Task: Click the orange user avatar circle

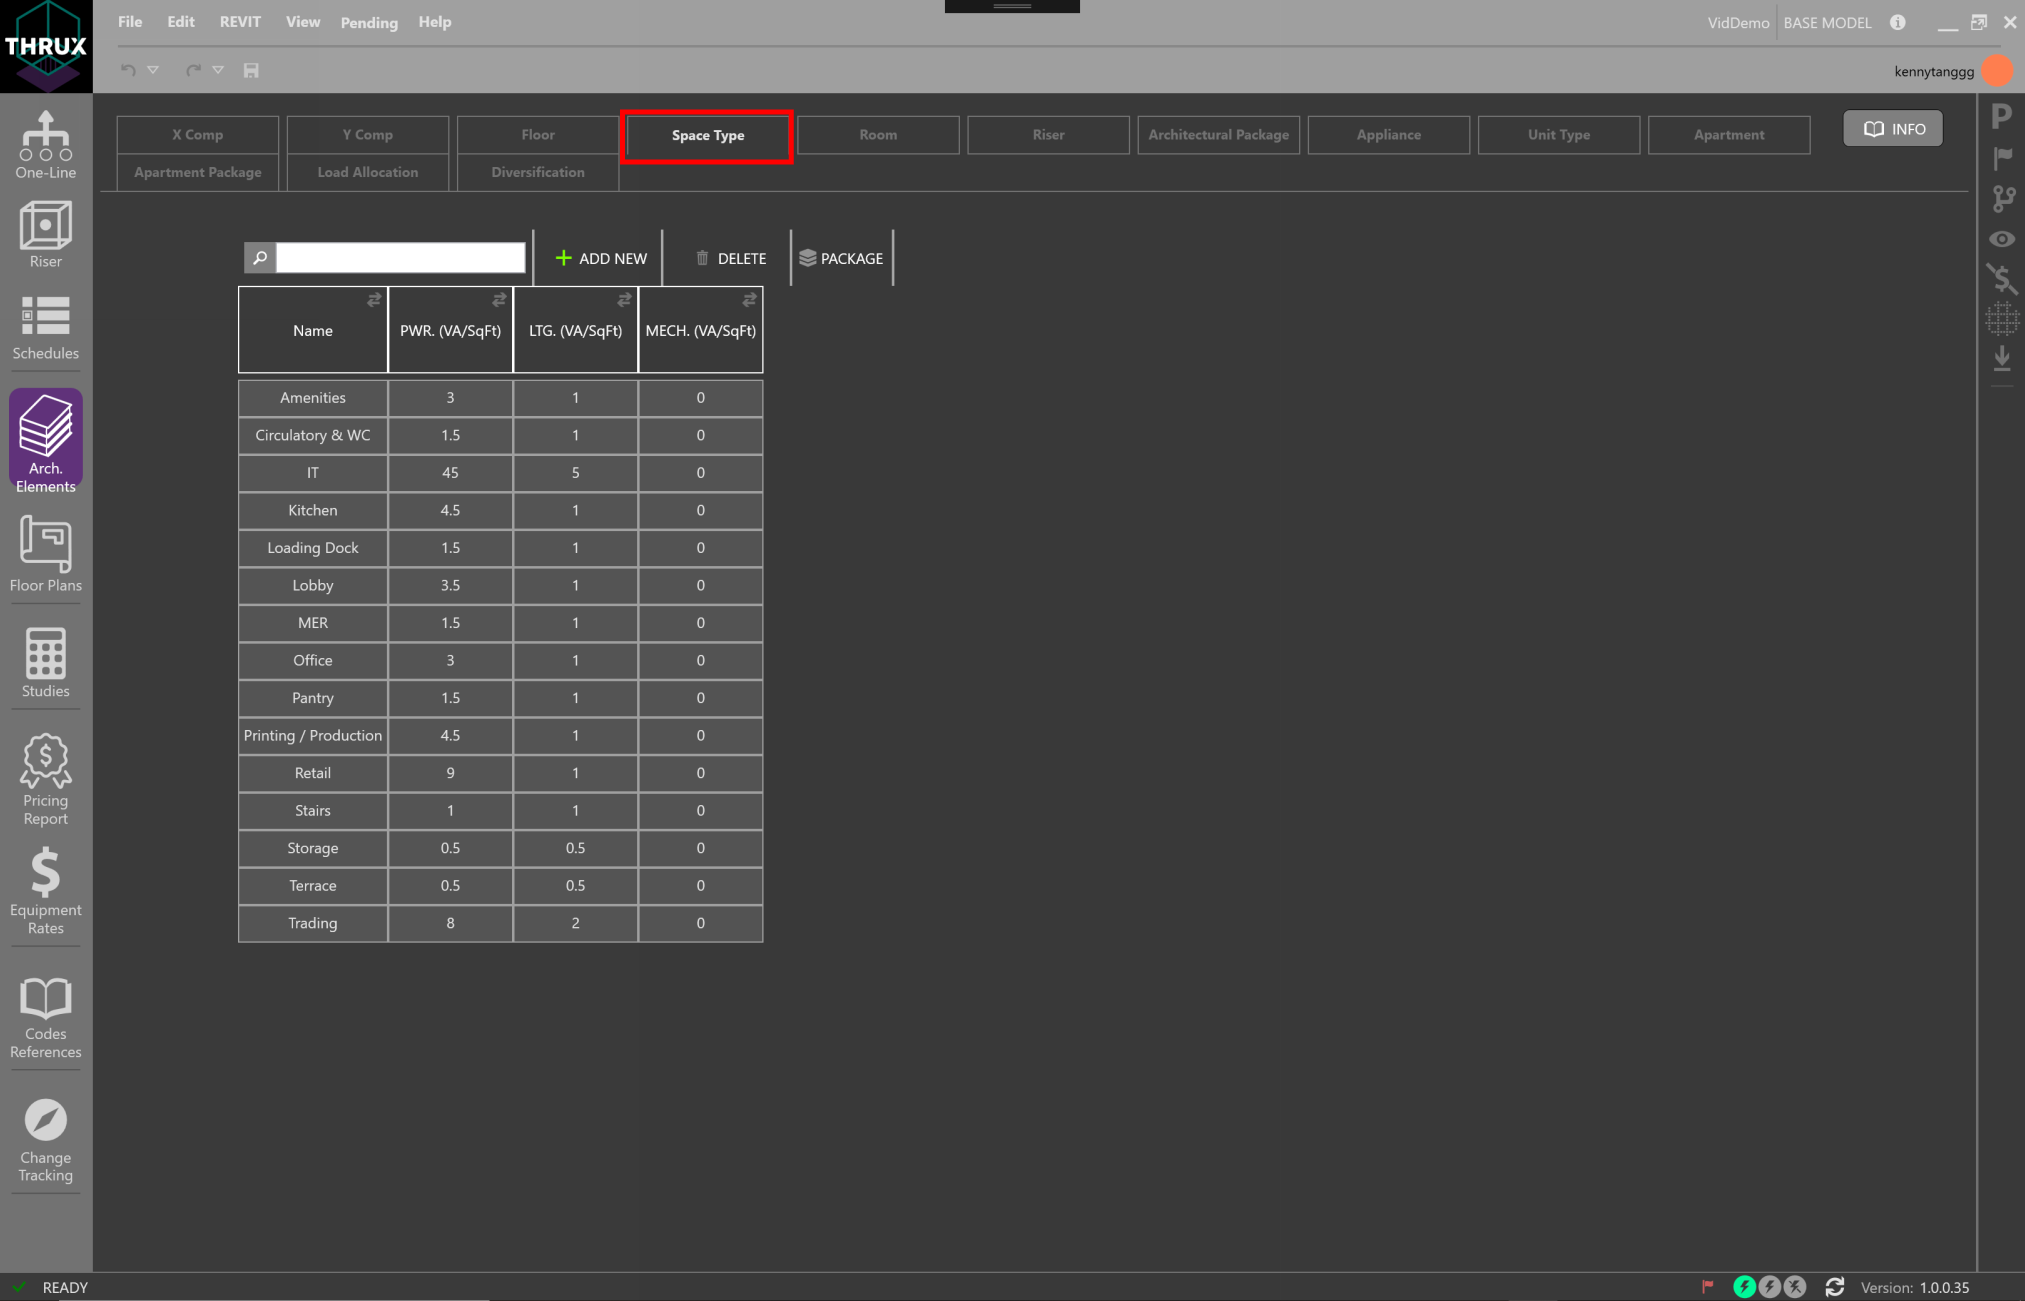Action: pyautogui.click(x=1997, y=71)
